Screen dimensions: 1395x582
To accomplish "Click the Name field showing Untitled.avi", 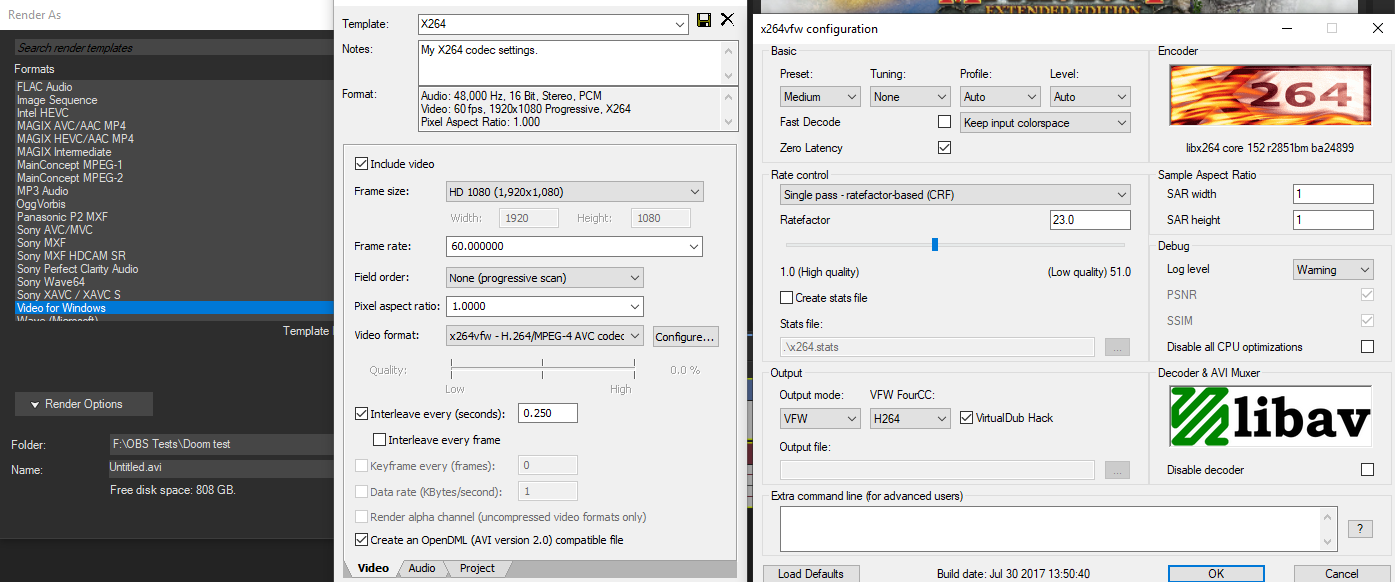I will [220, 467].
